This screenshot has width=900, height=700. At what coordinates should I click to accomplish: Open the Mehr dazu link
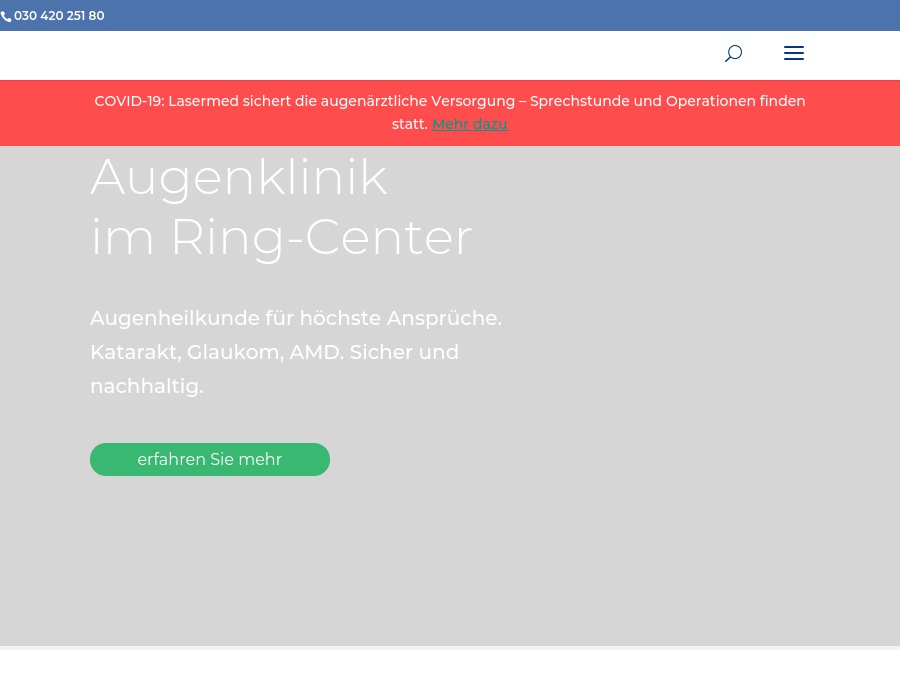pyautogui.click(x=469, y=124)
